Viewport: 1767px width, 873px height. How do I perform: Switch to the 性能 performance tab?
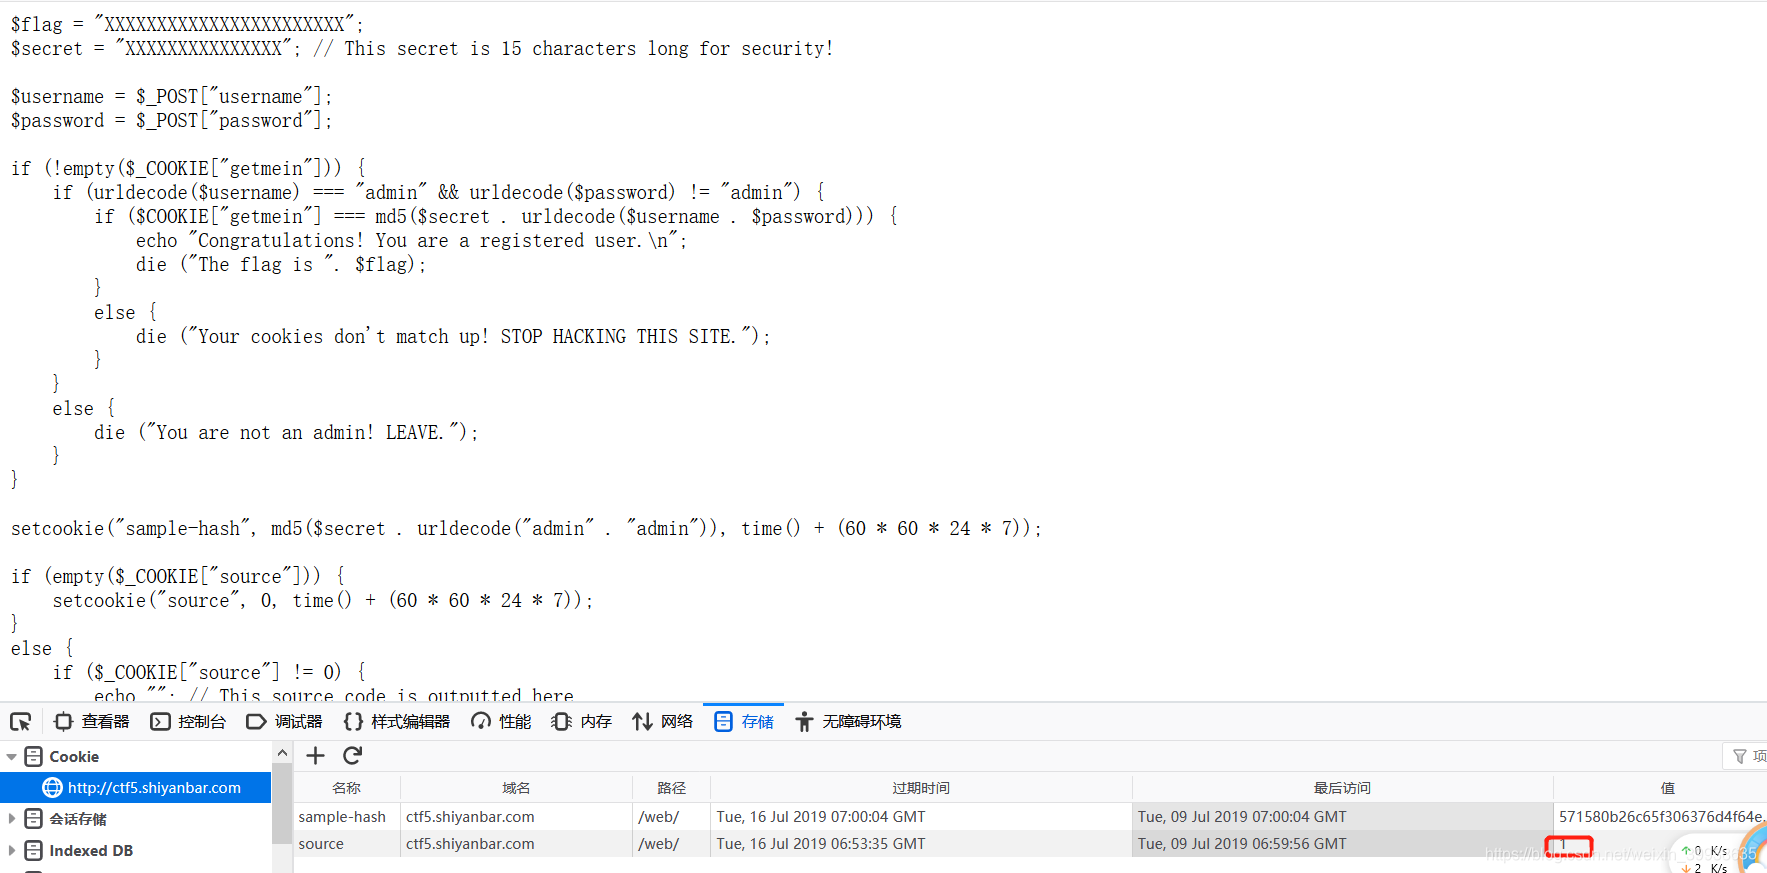tap(502, 721)
